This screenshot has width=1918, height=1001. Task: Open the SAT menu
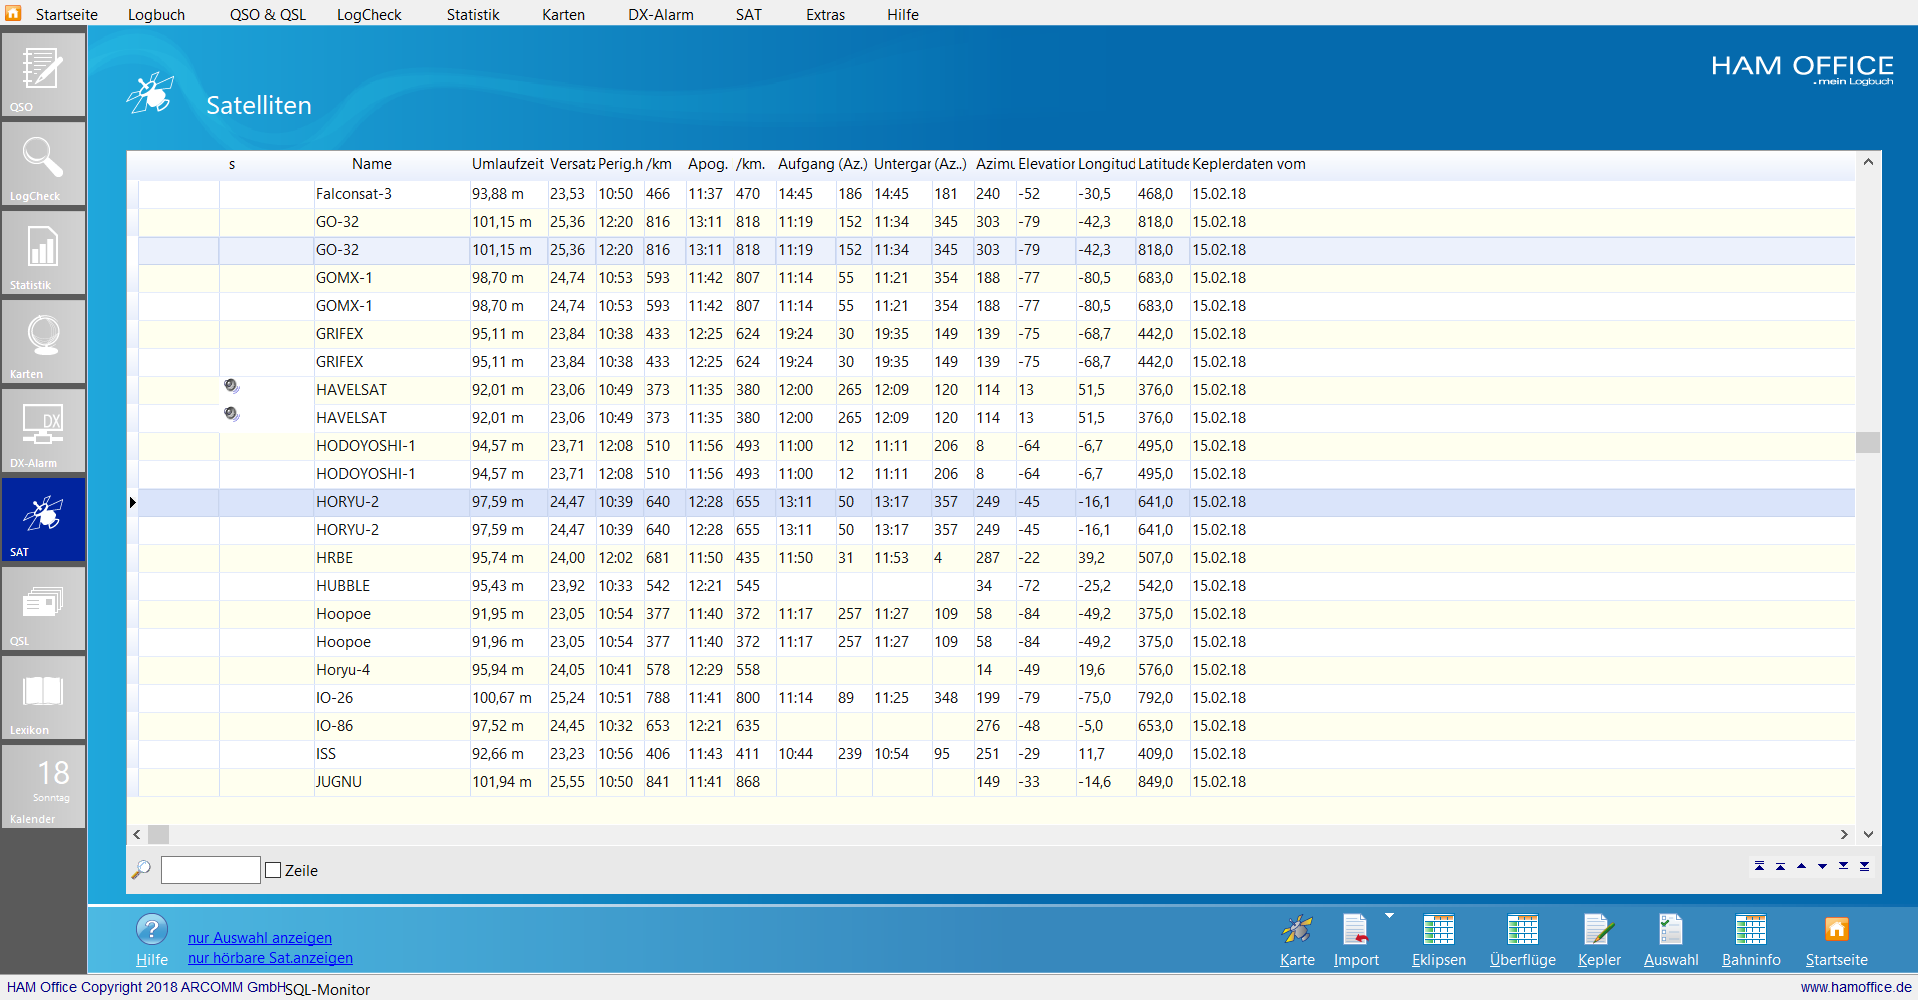749,14
